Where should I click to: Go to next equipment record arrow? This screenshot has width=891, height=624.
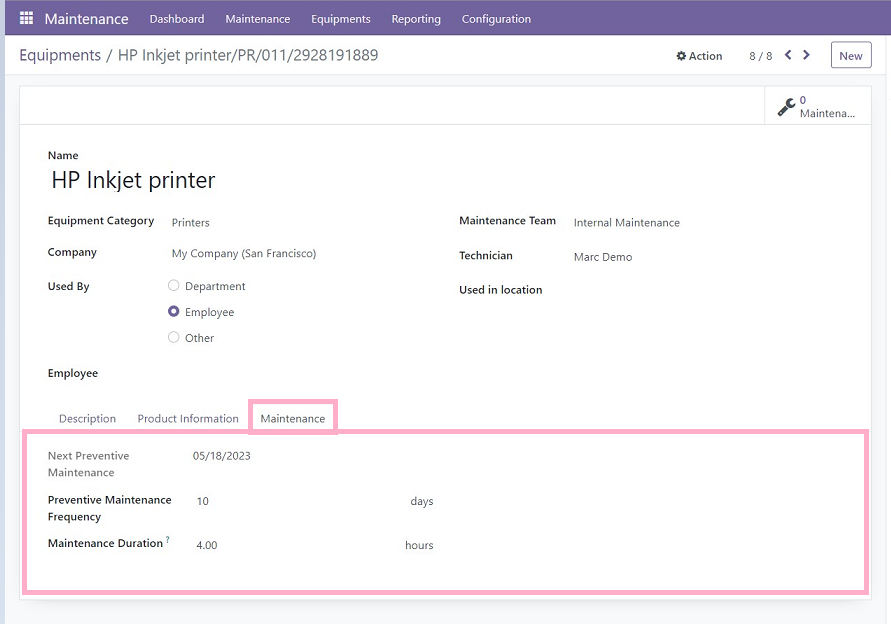(806, 55)
